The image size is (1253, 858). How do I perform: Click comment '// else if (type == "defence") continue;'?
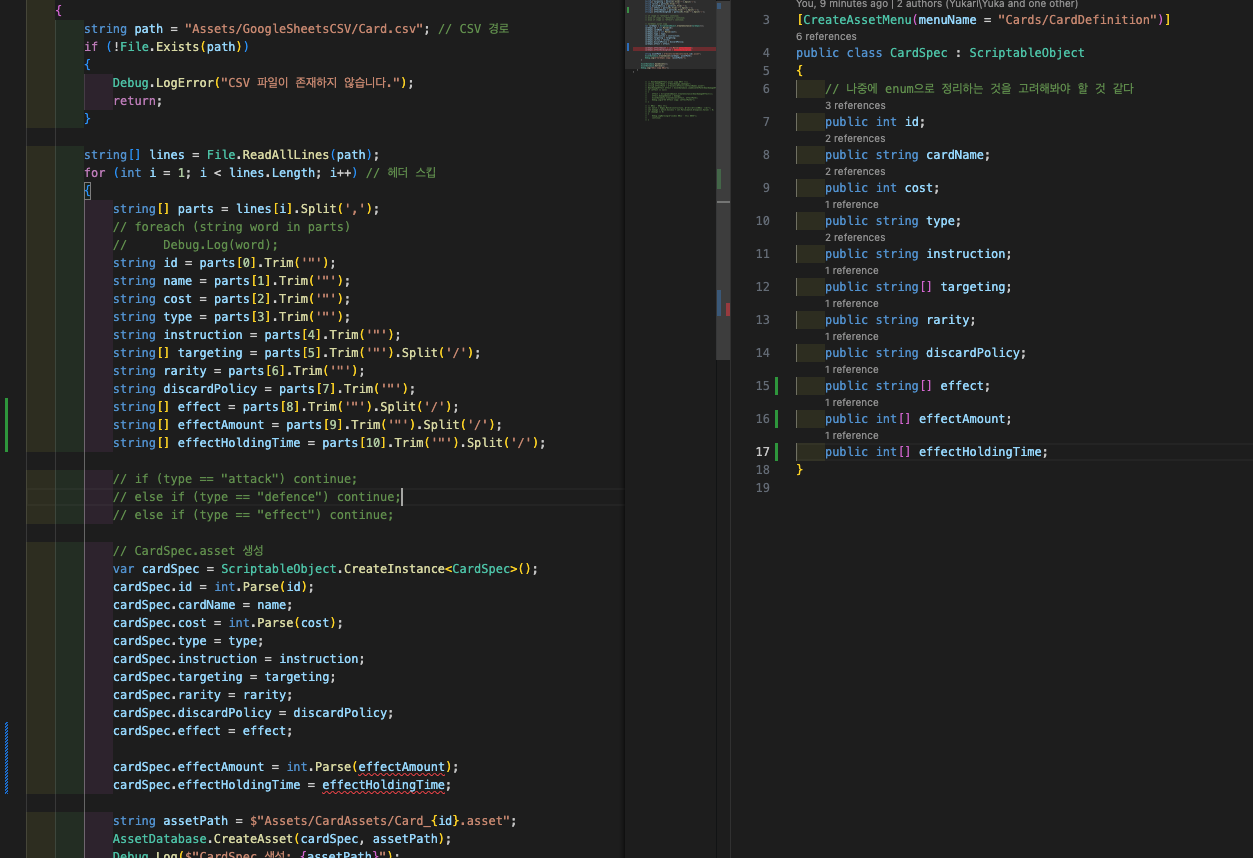tap(256, 497)
